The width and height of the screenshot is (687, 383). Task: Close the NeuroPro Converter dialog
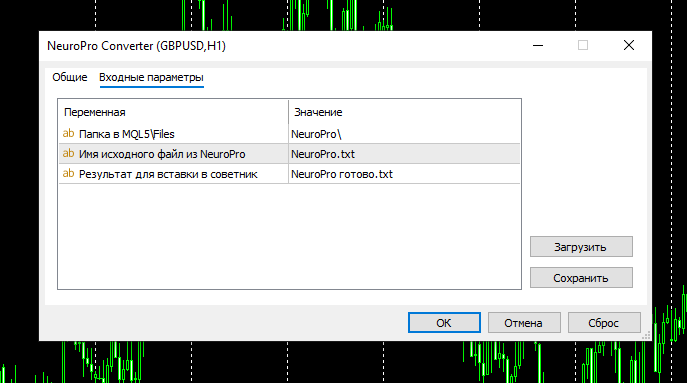[x=629, y=46]
